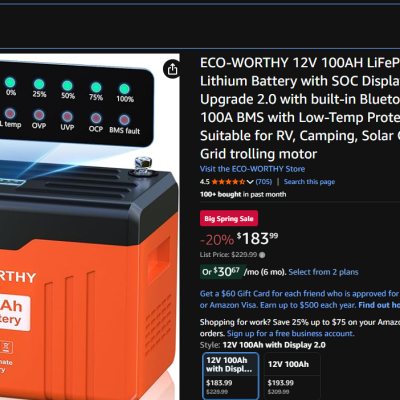Click Search this page link
Viewport: 400px width, 400px height.
(309, 182)
